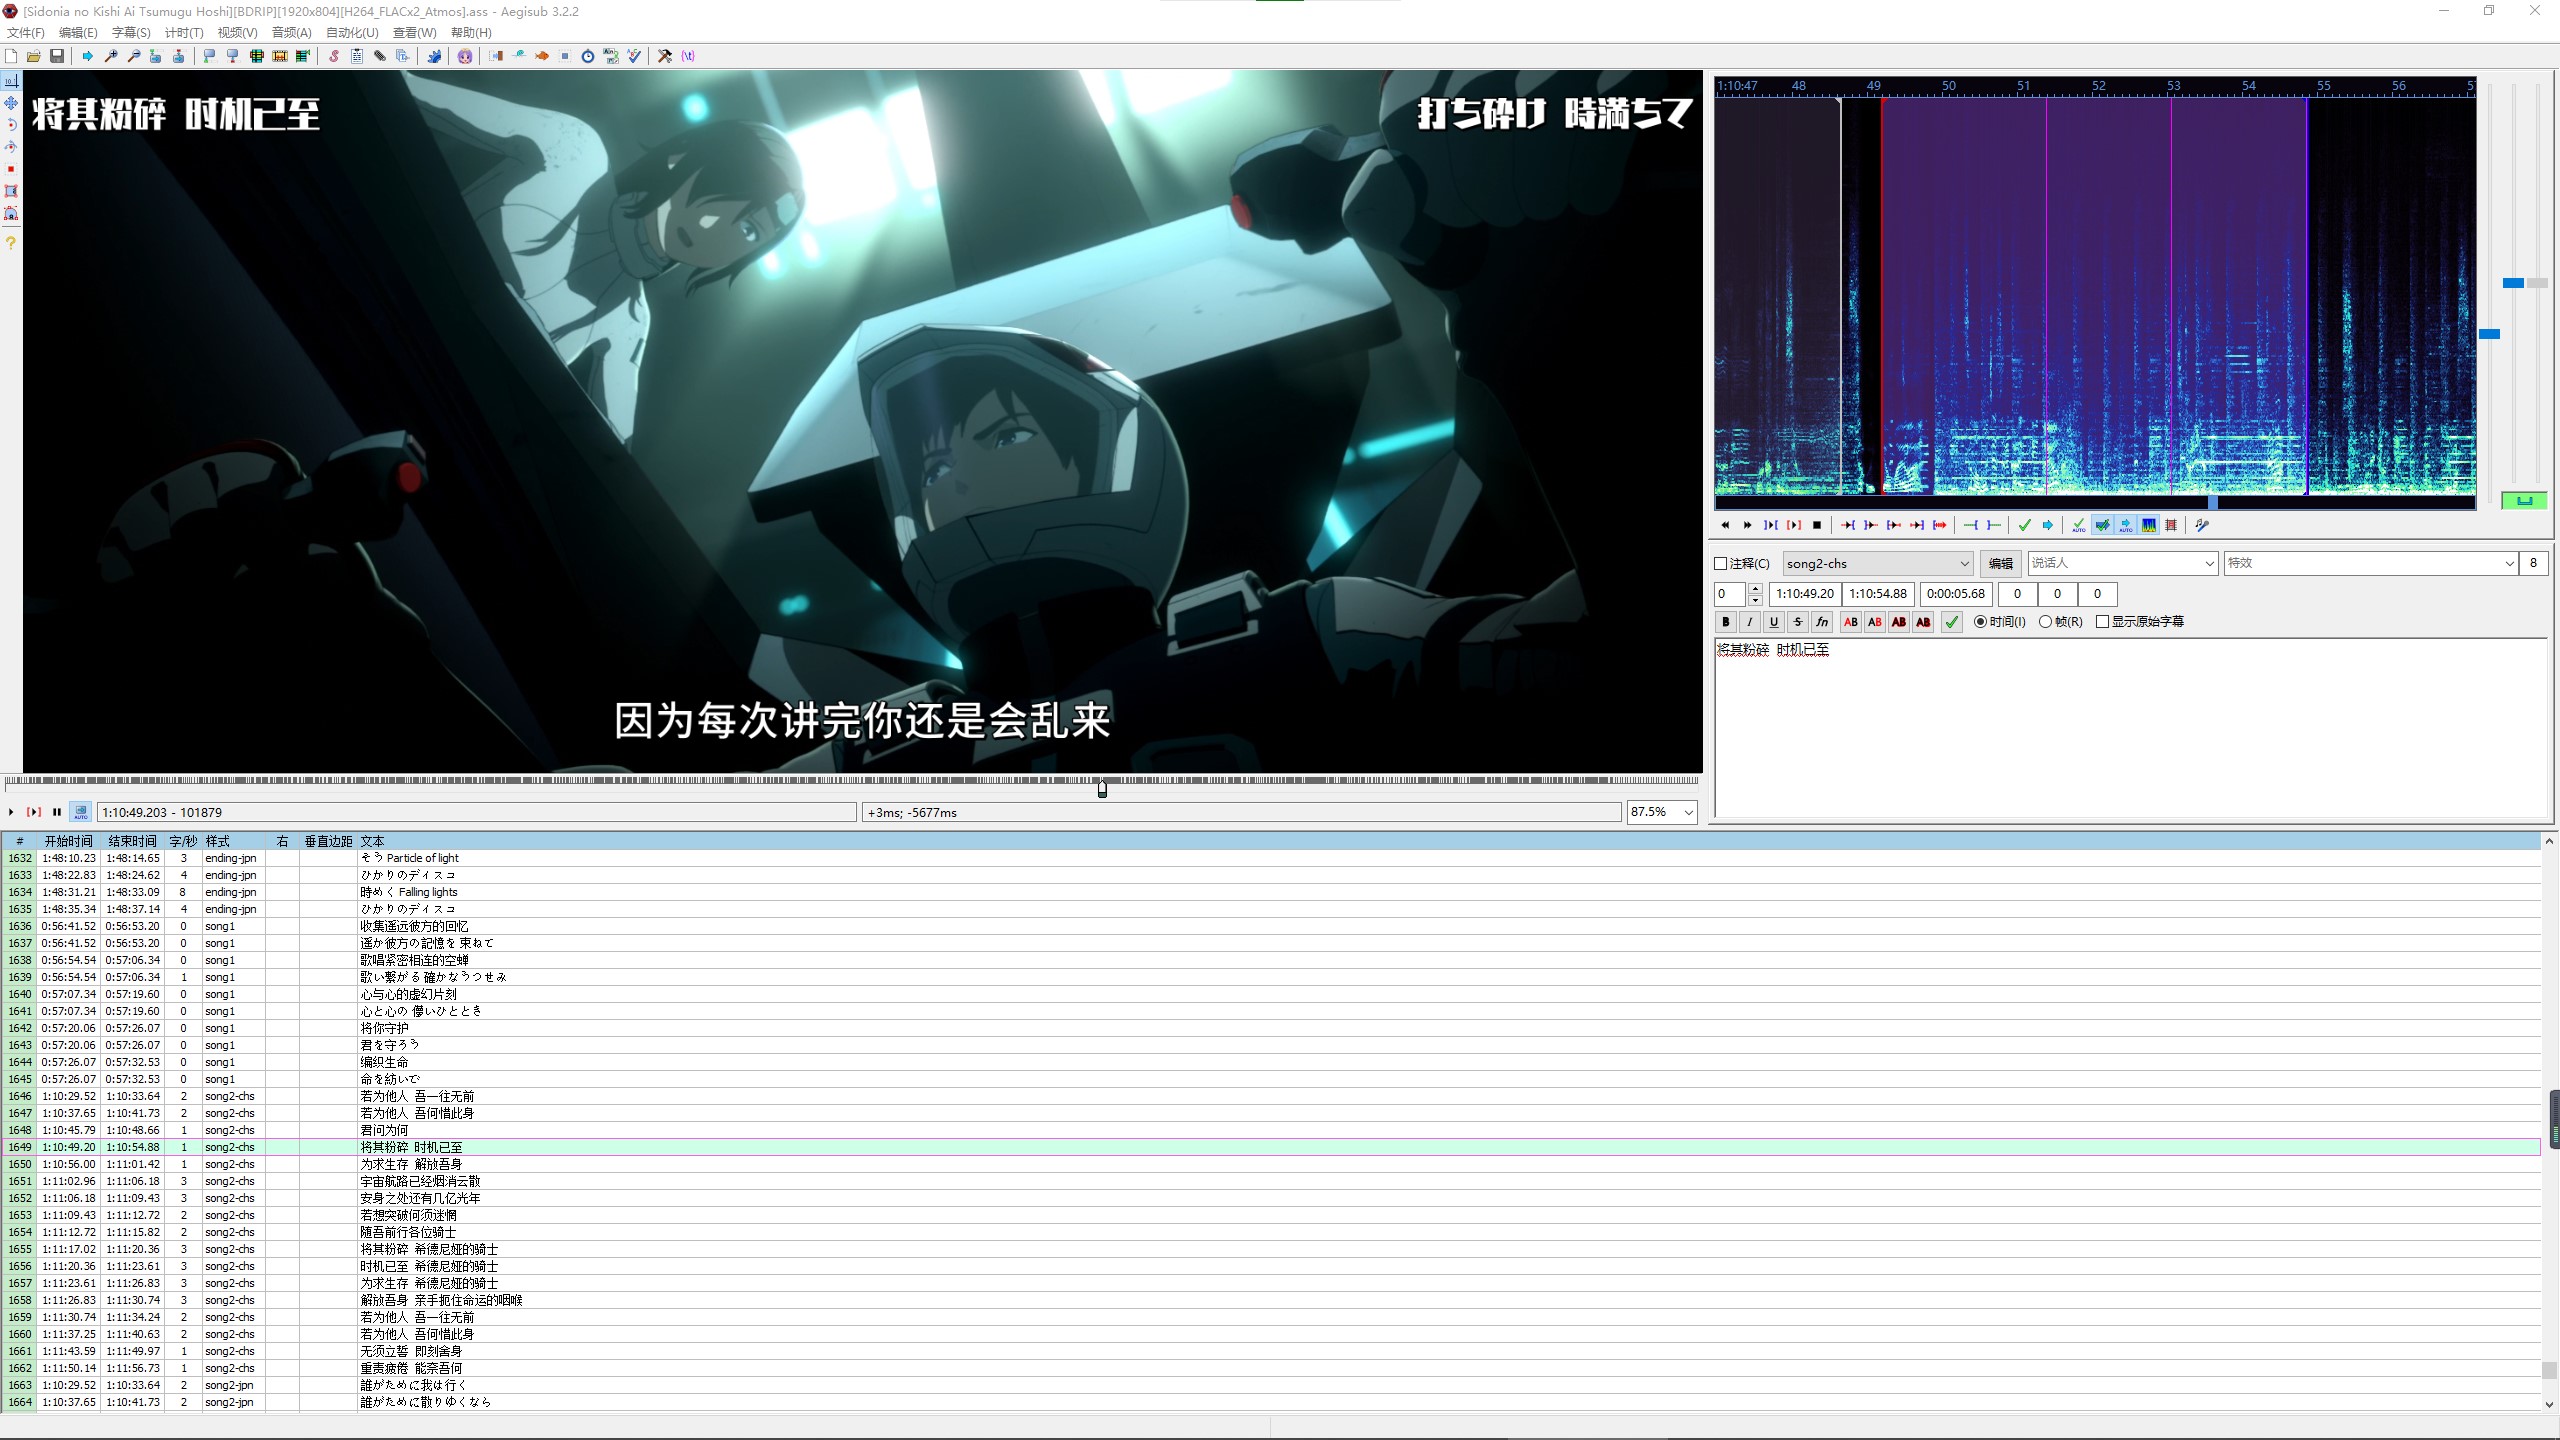
Task: Toggle auto-commit changes in audio toolbar
Action: click(2079, 525)
